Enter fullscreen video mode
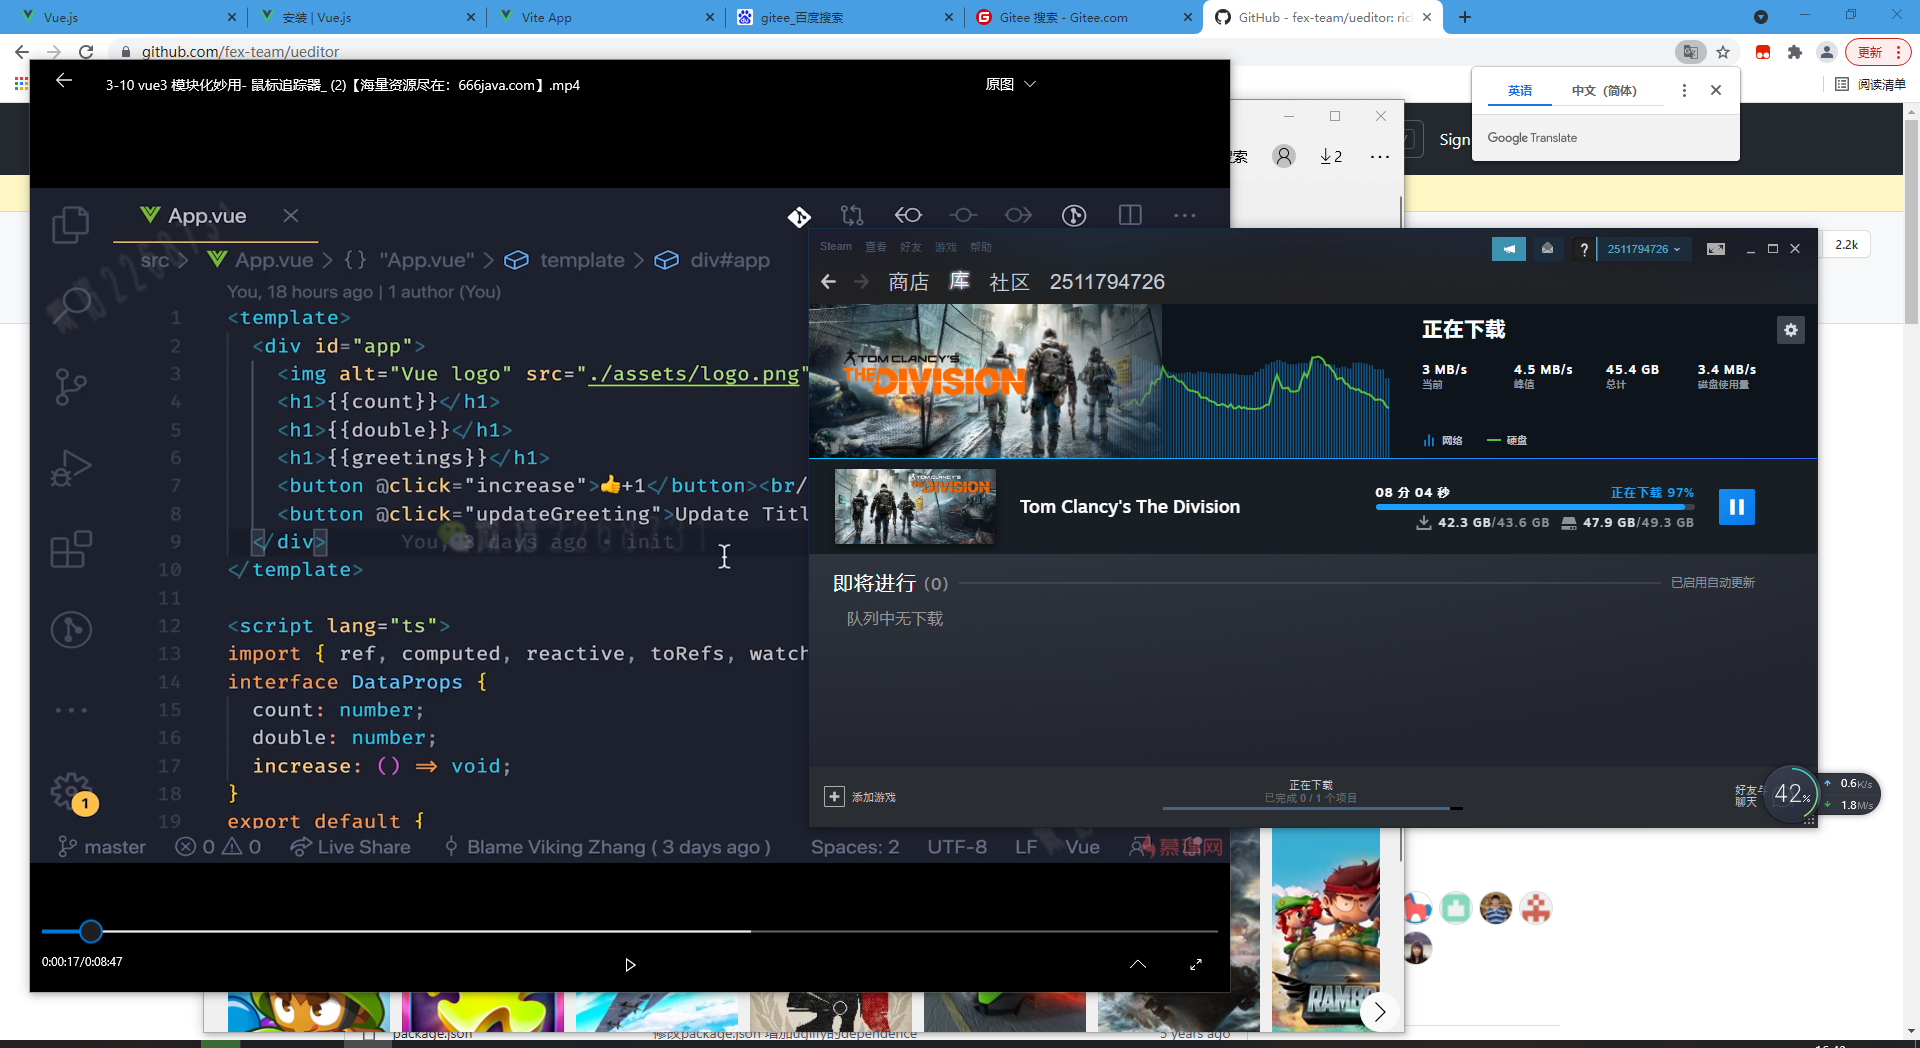 (x=1196, y=965)
